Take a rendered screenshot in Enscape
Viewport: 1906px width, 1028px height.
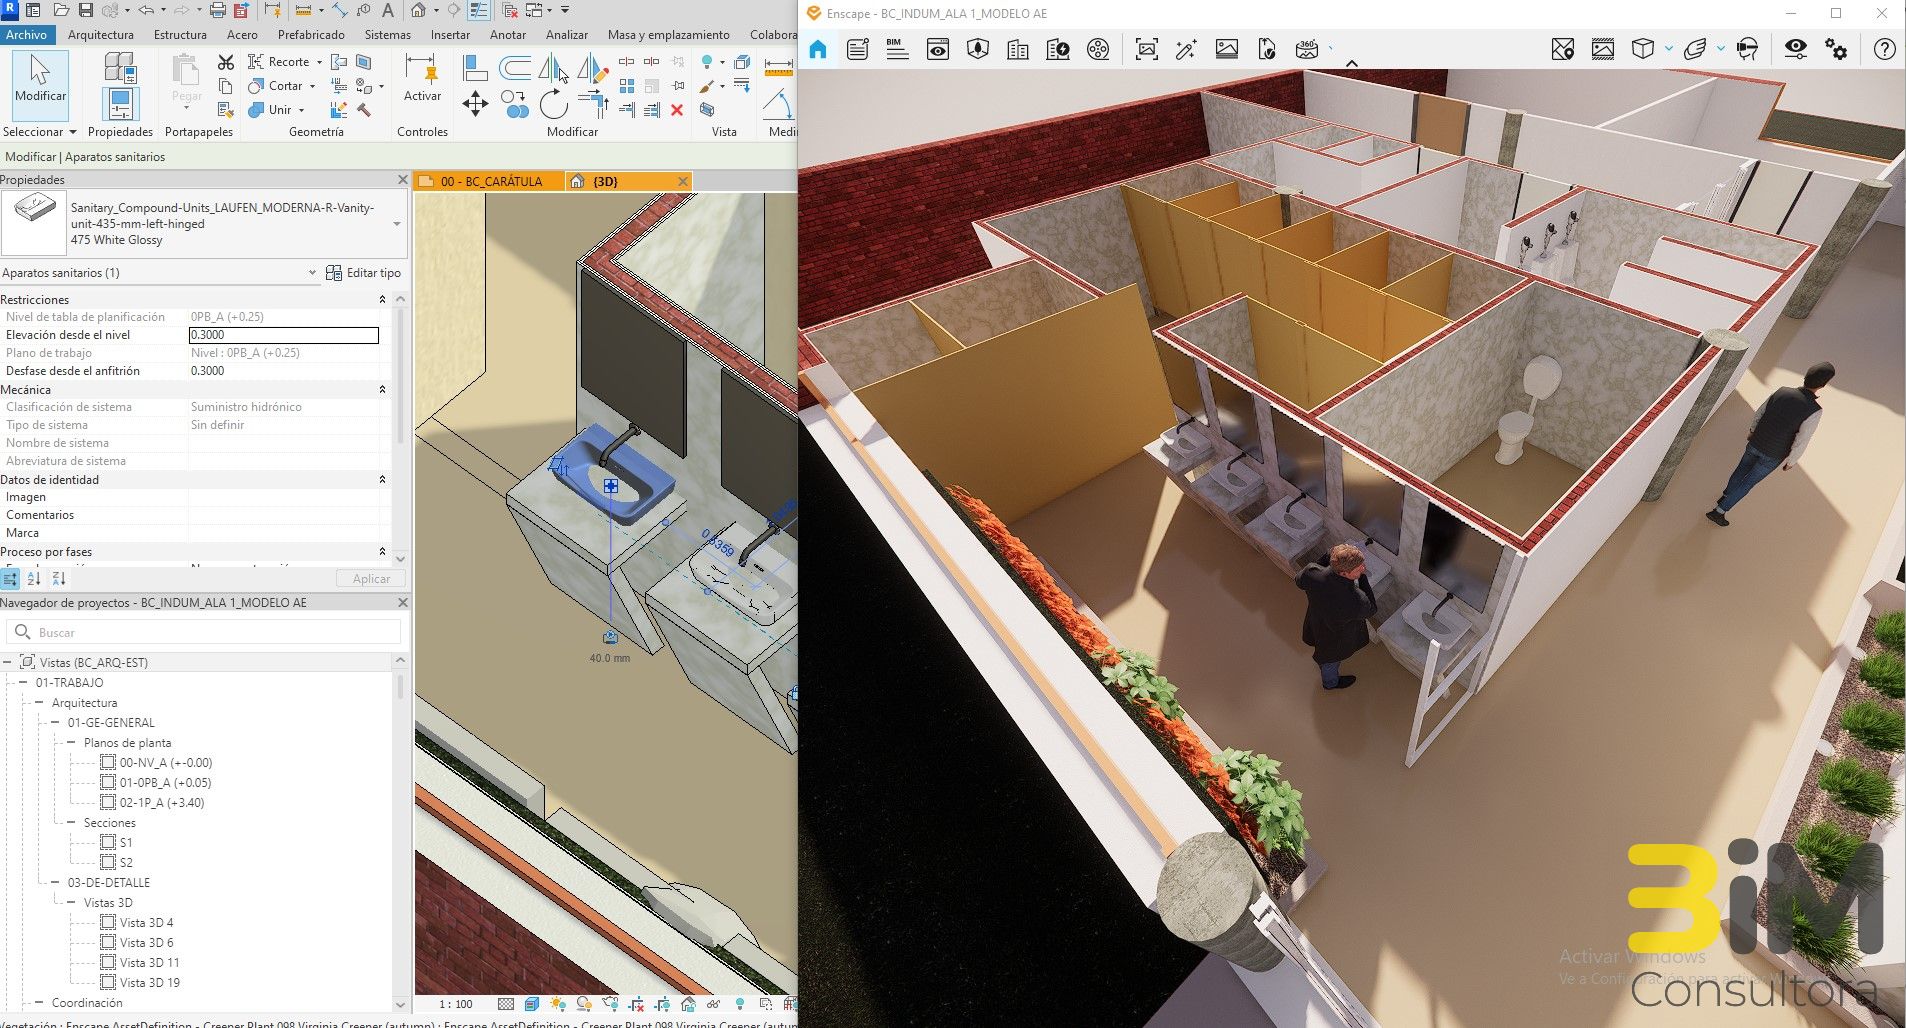pyautogui.click(x=1147, y=48)
